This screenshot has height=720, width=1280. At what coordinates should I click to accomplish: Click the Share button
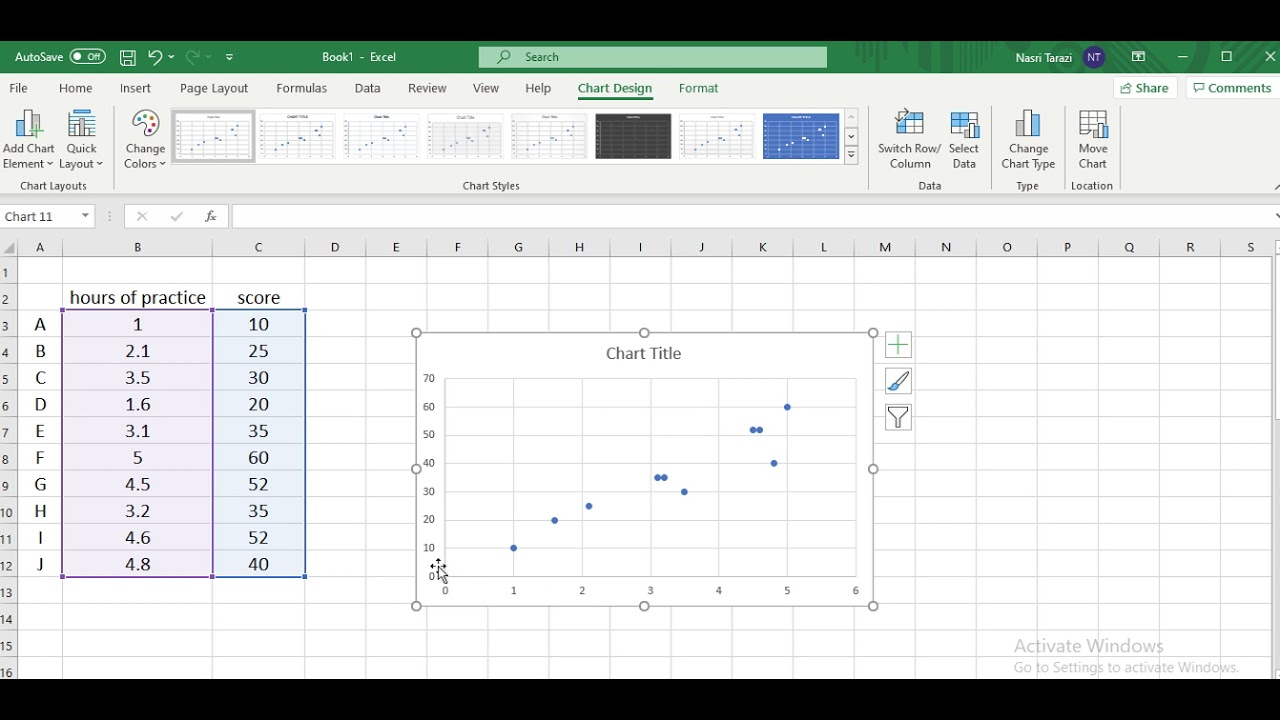[1144, 88]
